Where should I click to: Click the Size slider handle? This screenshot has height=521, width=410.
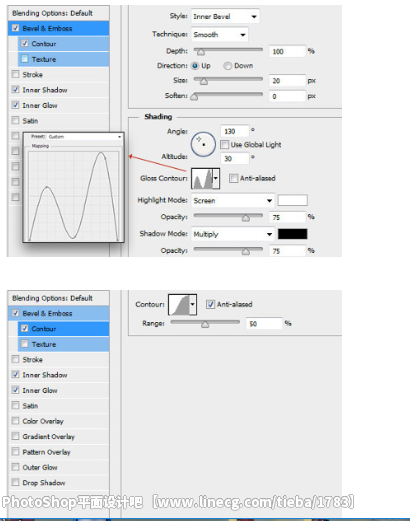click(204, 82)
